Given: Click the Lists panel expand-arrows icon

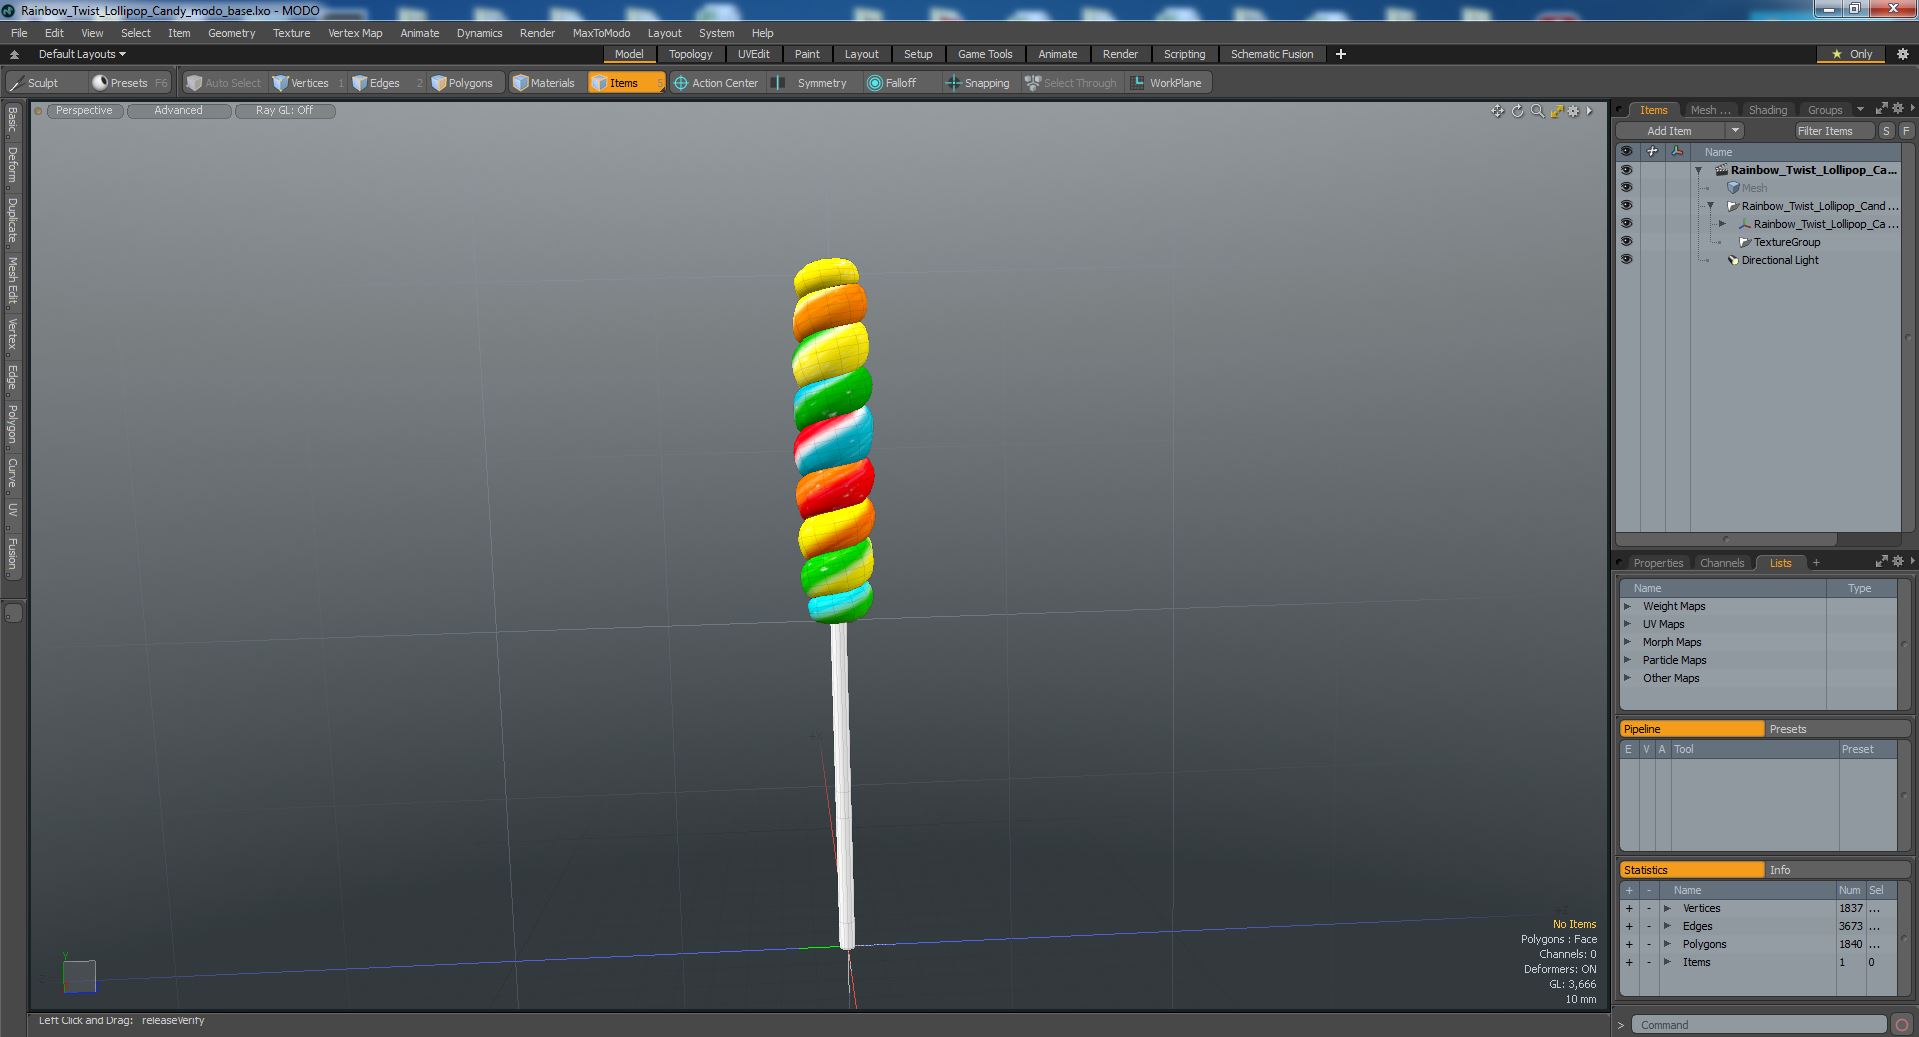Looking at the screenshot, I should (x=1881, y=562).
